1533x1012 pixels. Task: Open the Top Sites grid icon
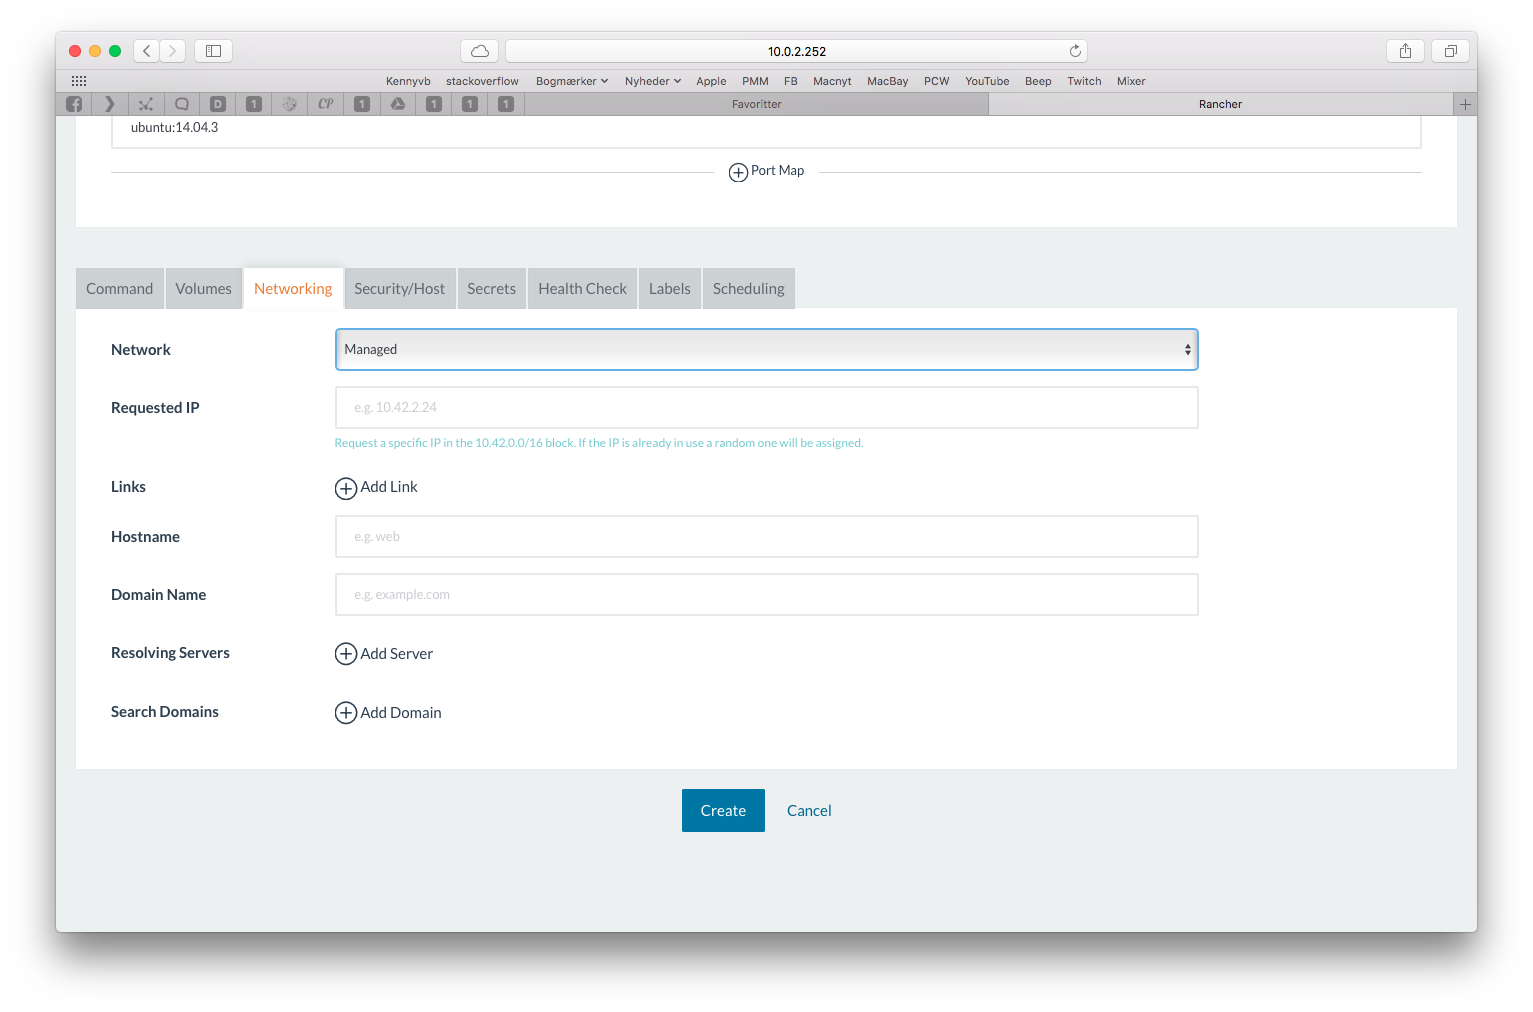[79, 81]
